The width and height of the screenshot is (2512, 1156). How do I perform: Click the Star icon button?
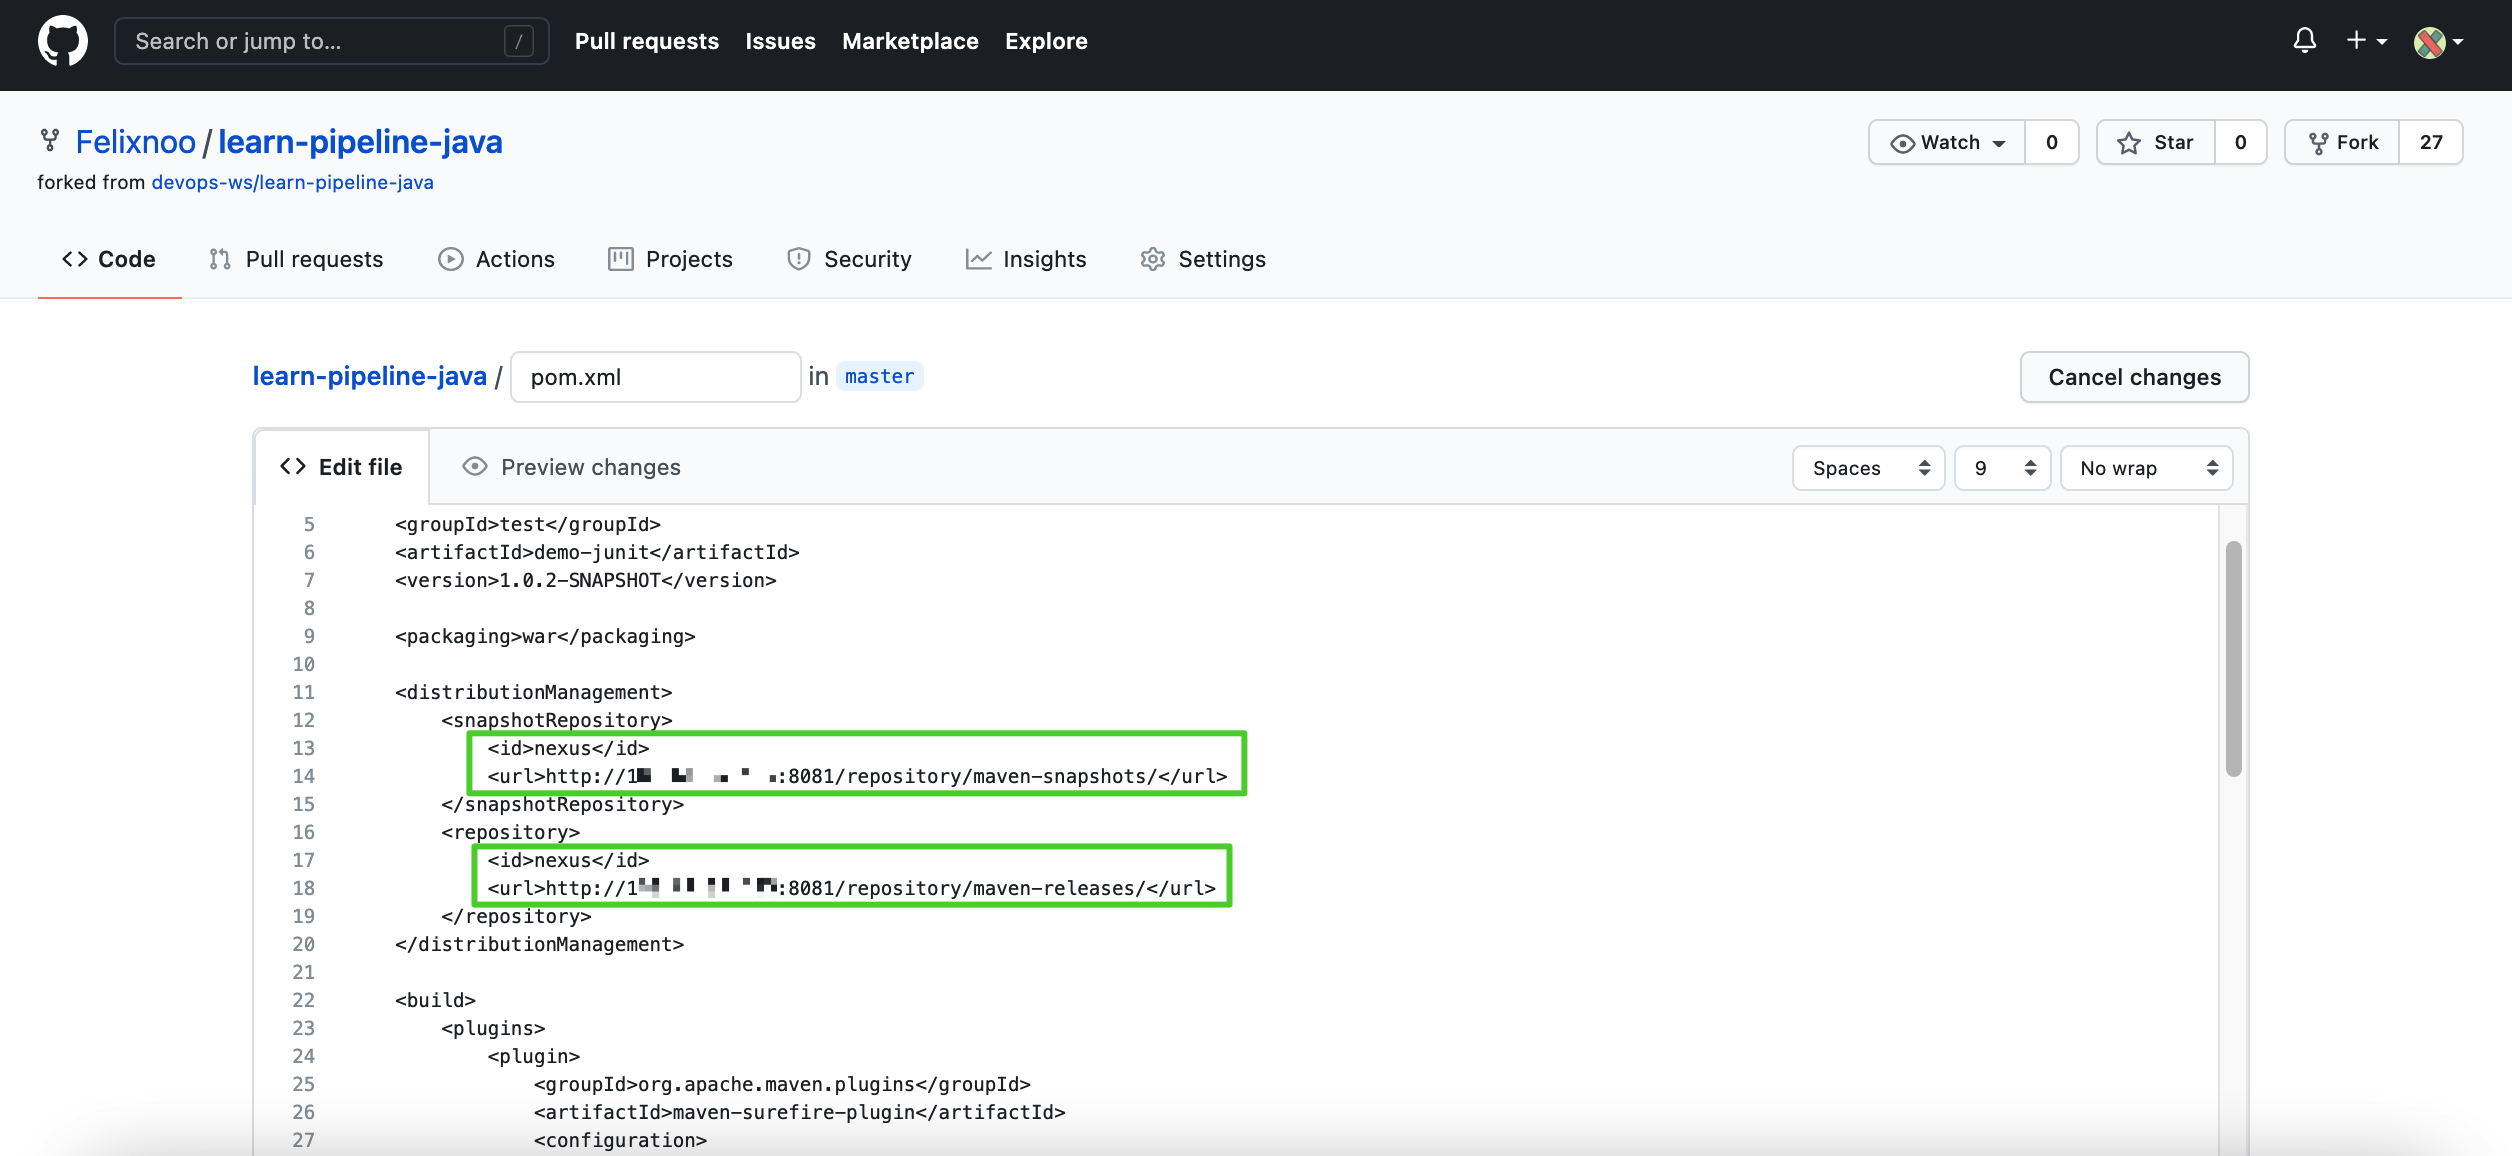point(2155,143)
